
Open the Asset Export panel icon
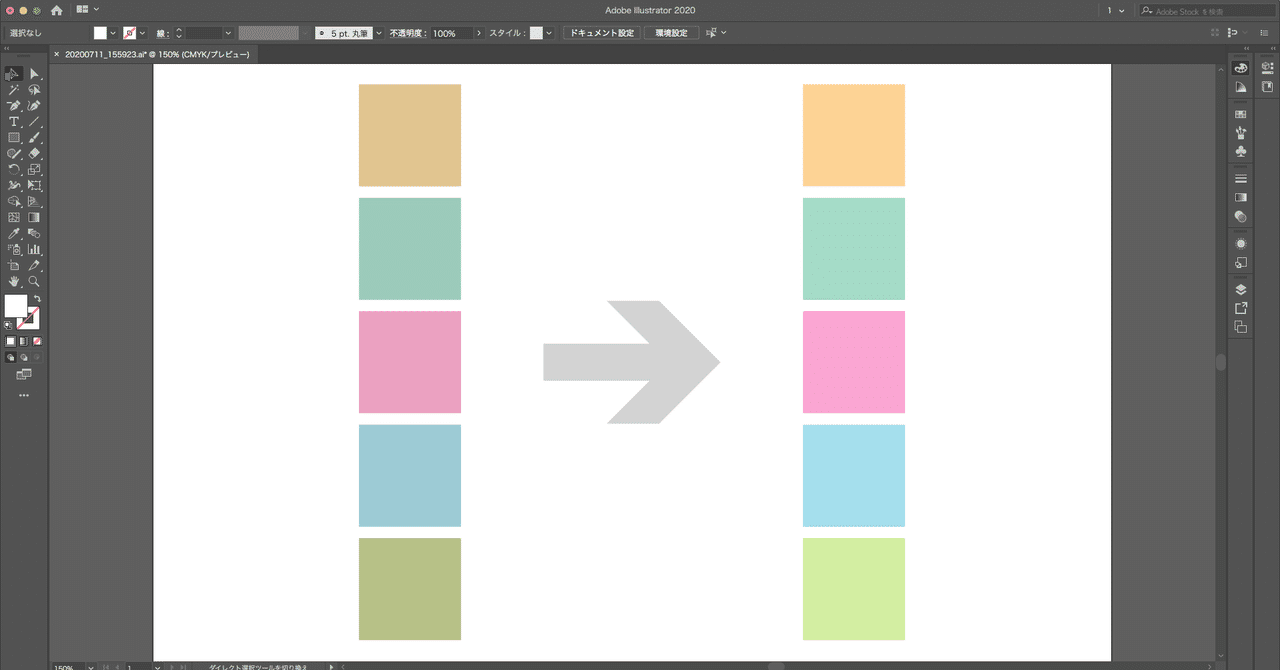1241,308
